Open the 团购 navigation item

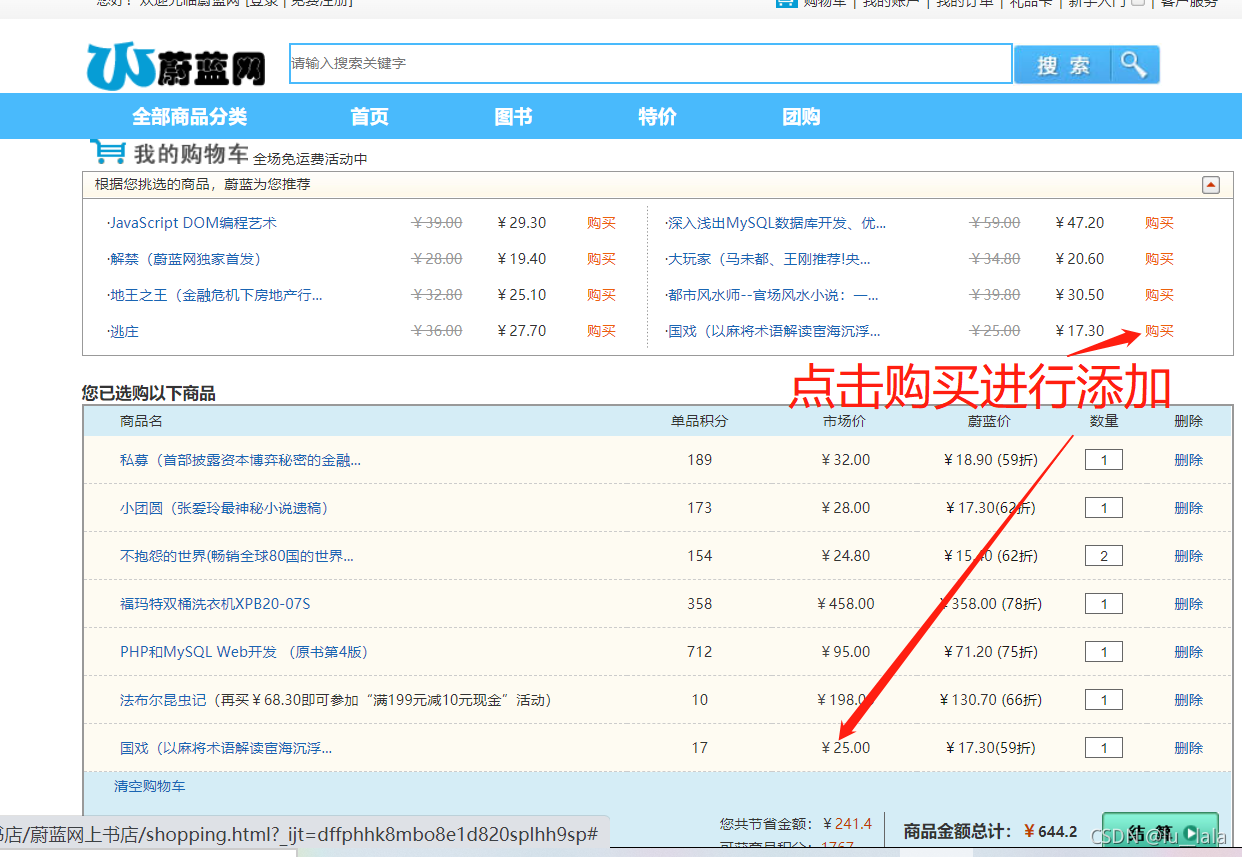pos(801,117)
